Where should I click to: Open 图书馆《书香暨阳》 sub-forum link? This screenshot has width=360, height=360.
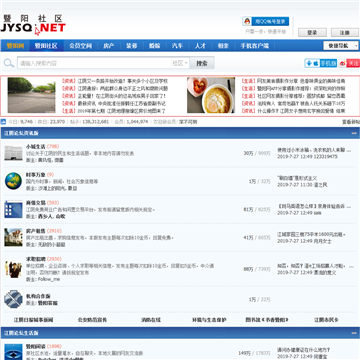[267, 320]
